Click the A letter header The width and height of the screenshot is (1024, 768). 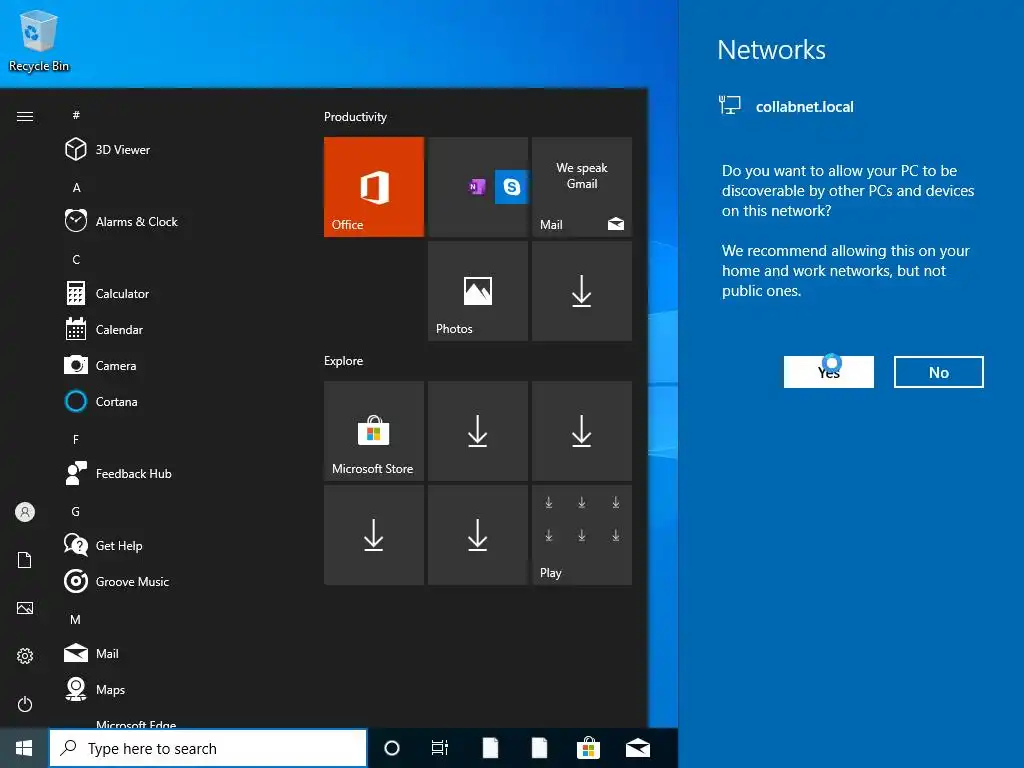(76, 187)
